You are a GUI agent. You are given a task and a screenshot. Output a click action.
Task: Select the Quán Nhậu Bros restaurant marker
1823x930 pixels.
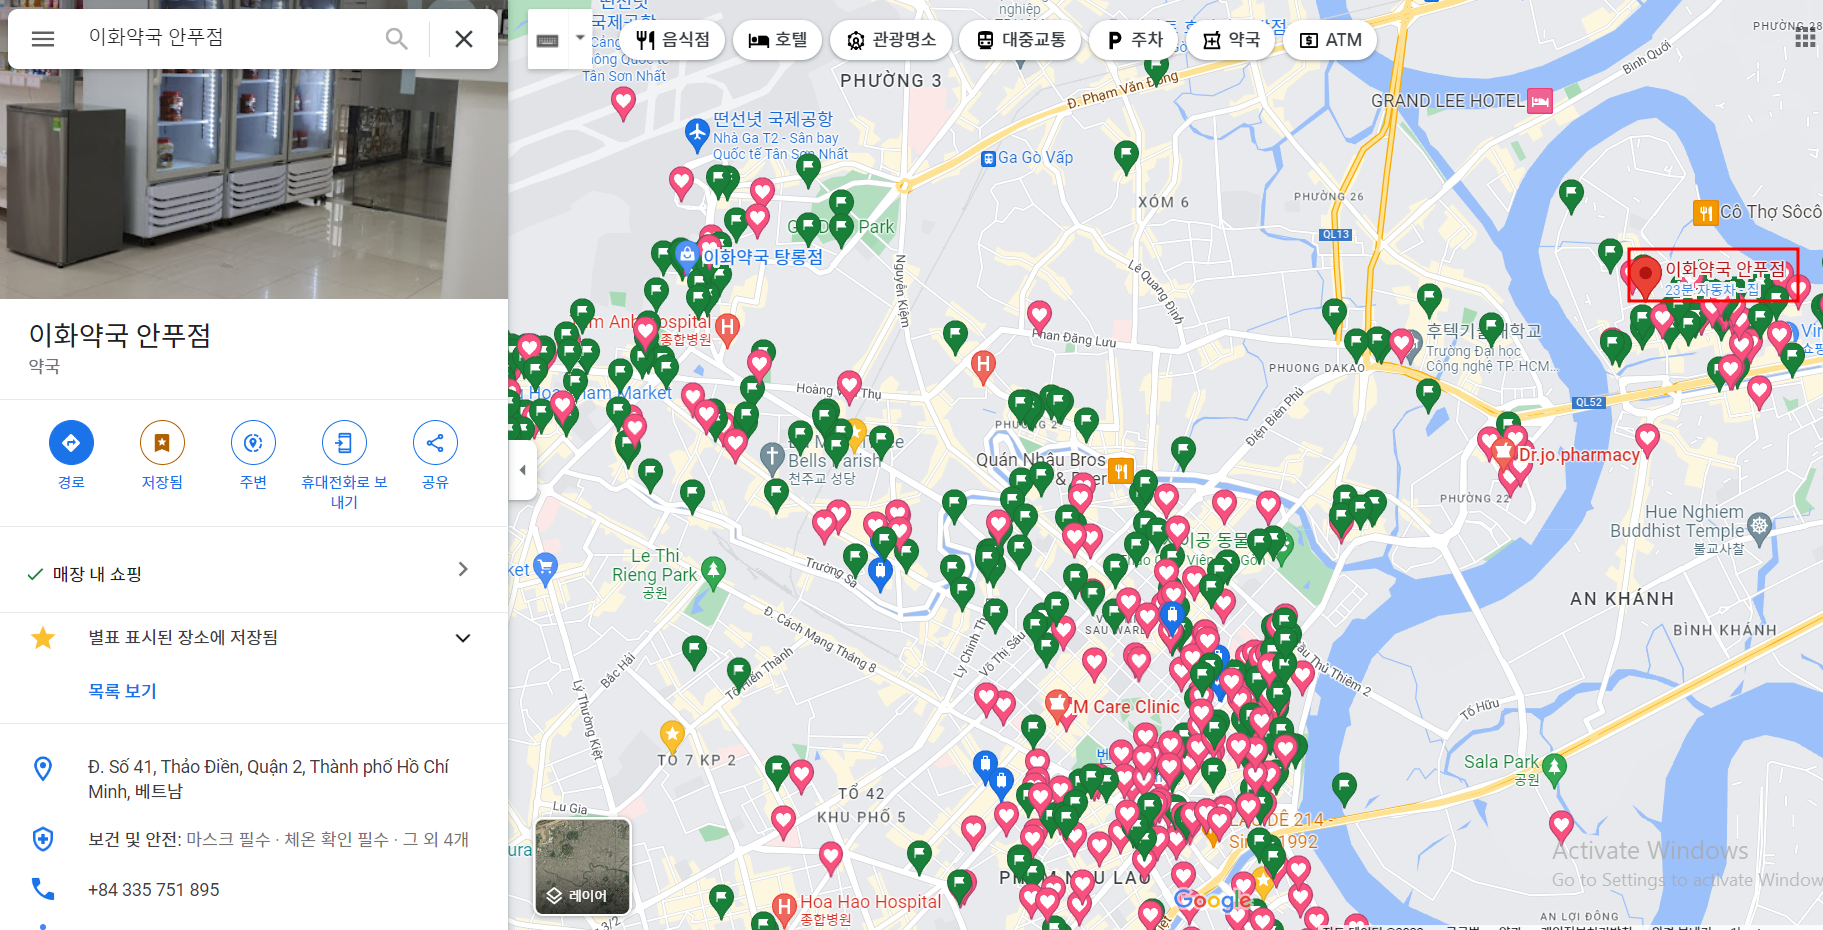click(x=1121, y=469)
